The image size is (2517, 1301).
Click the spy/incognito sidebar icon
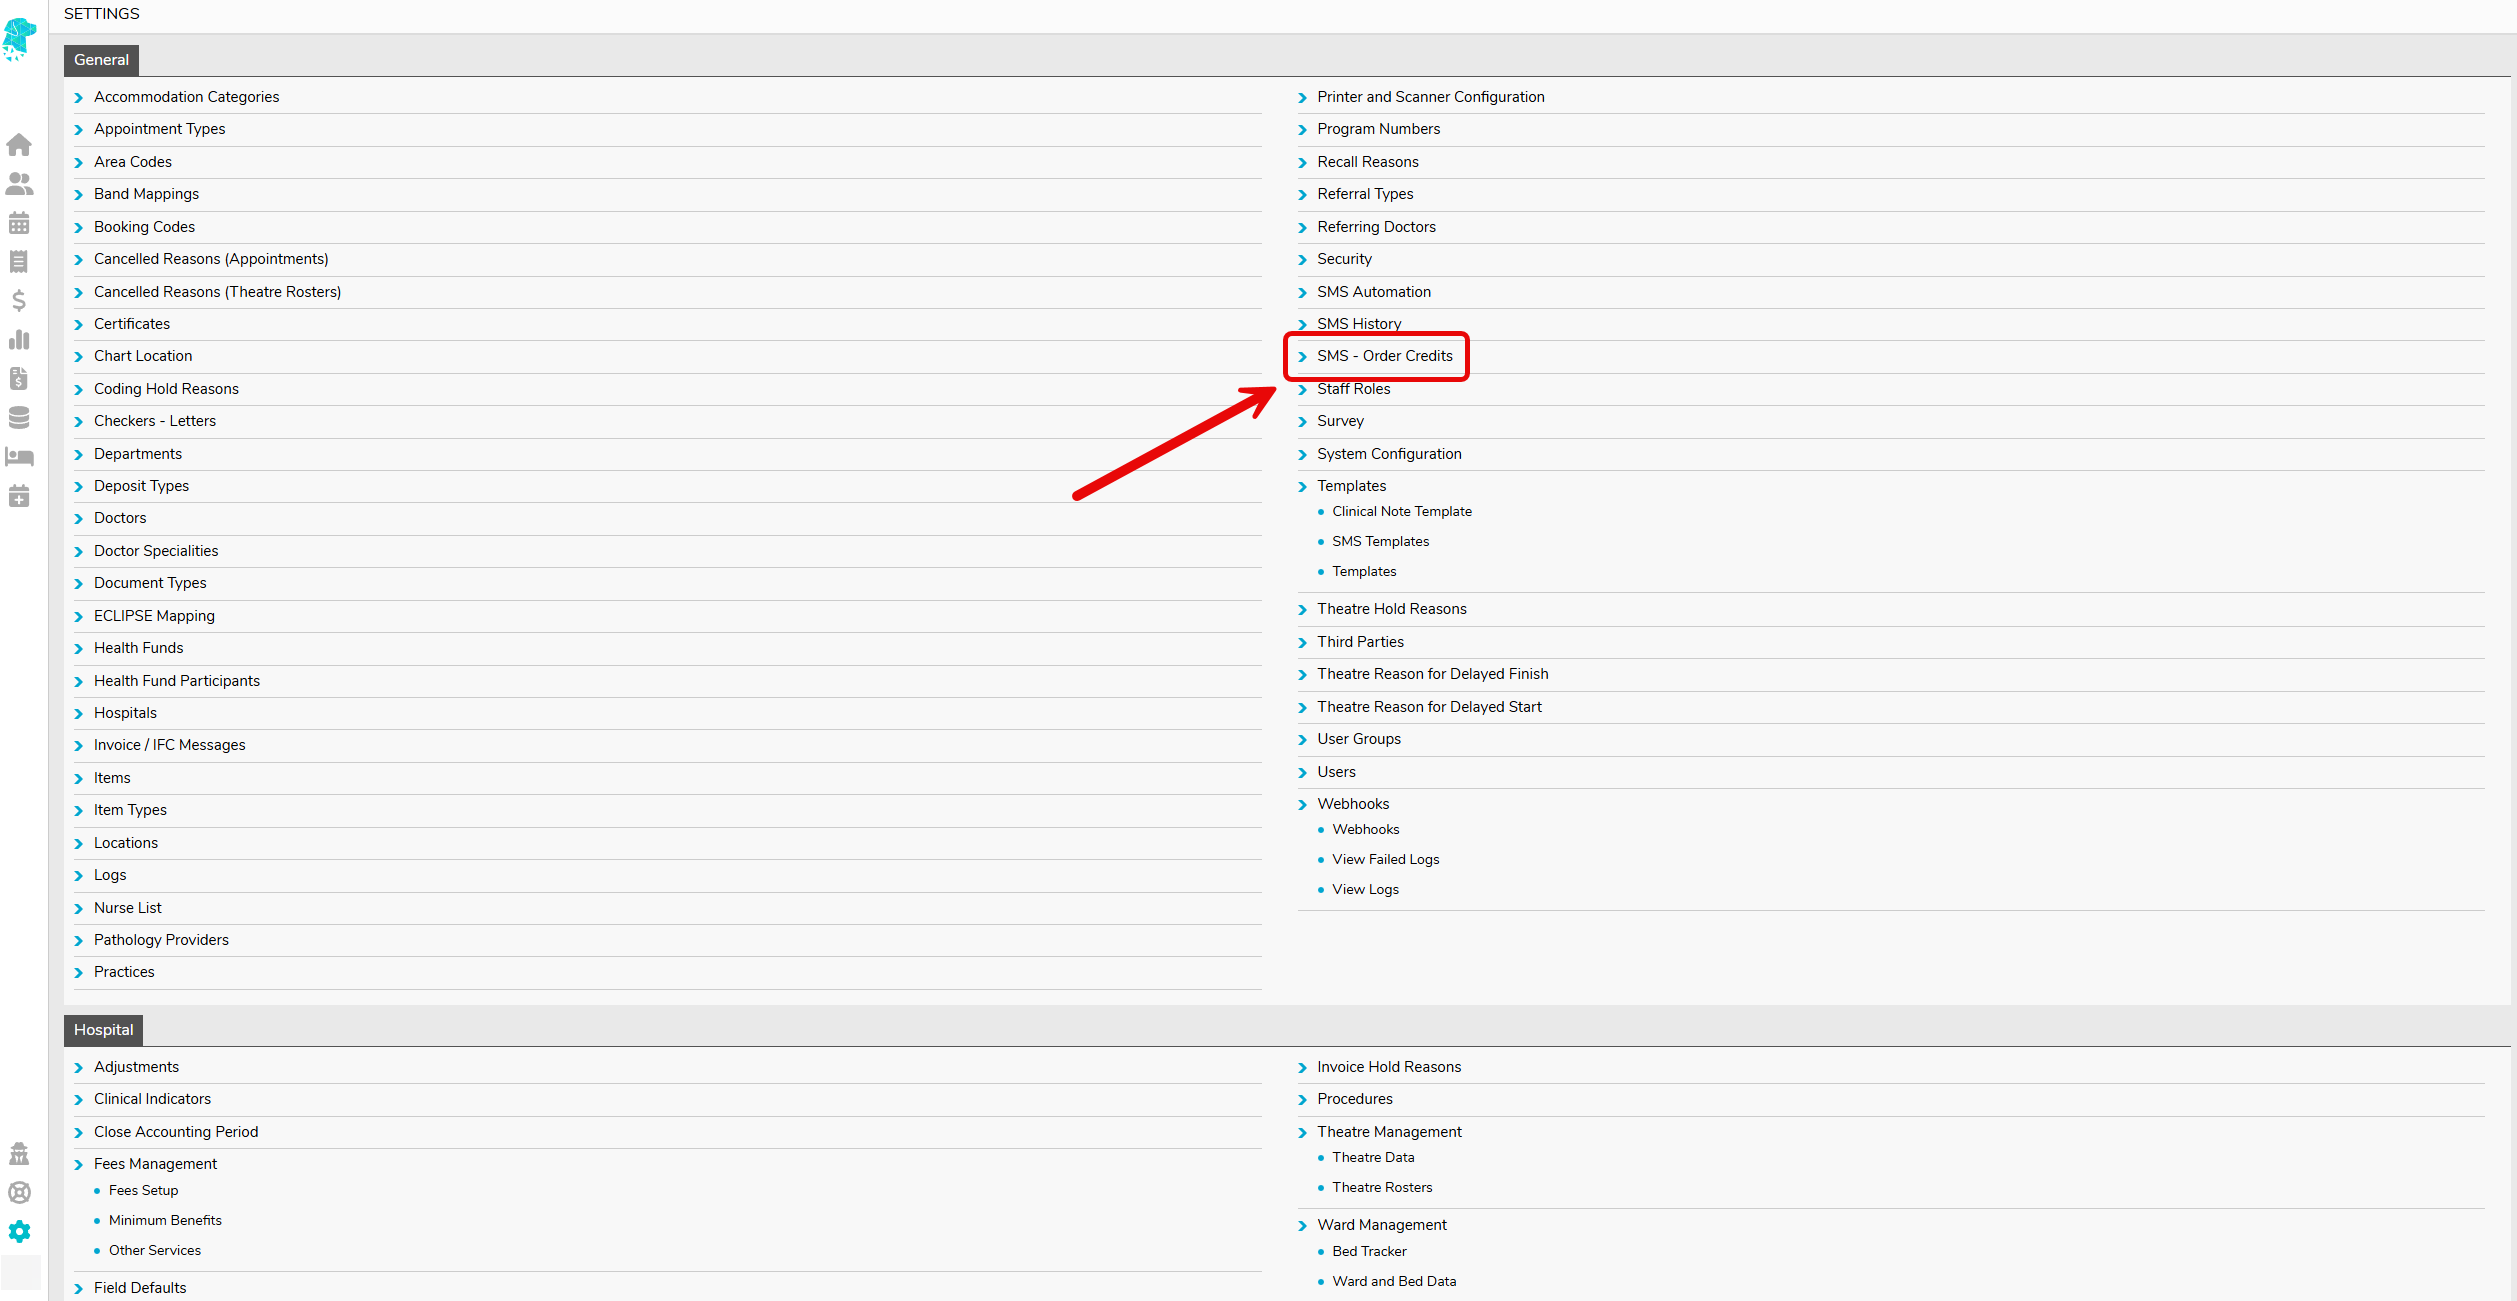click(x=19, y=1154)
